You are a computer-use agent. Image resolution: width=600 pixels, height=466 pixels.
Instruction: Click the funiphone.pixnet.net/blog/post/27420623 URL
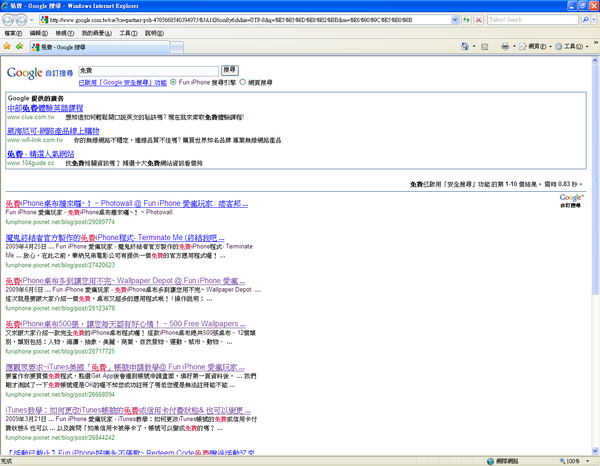[60, 265]
